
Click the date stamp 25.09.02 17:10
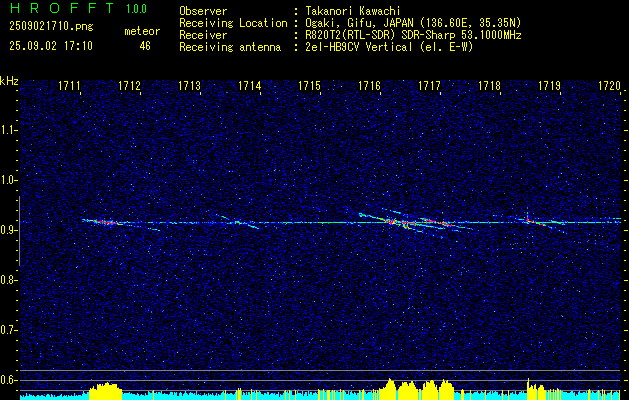[x=51, y=46]
